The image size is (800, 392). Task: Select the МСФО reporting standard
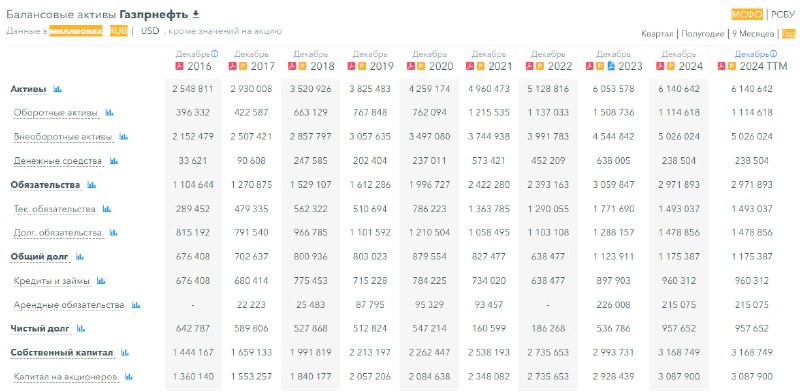coord(747,15)
